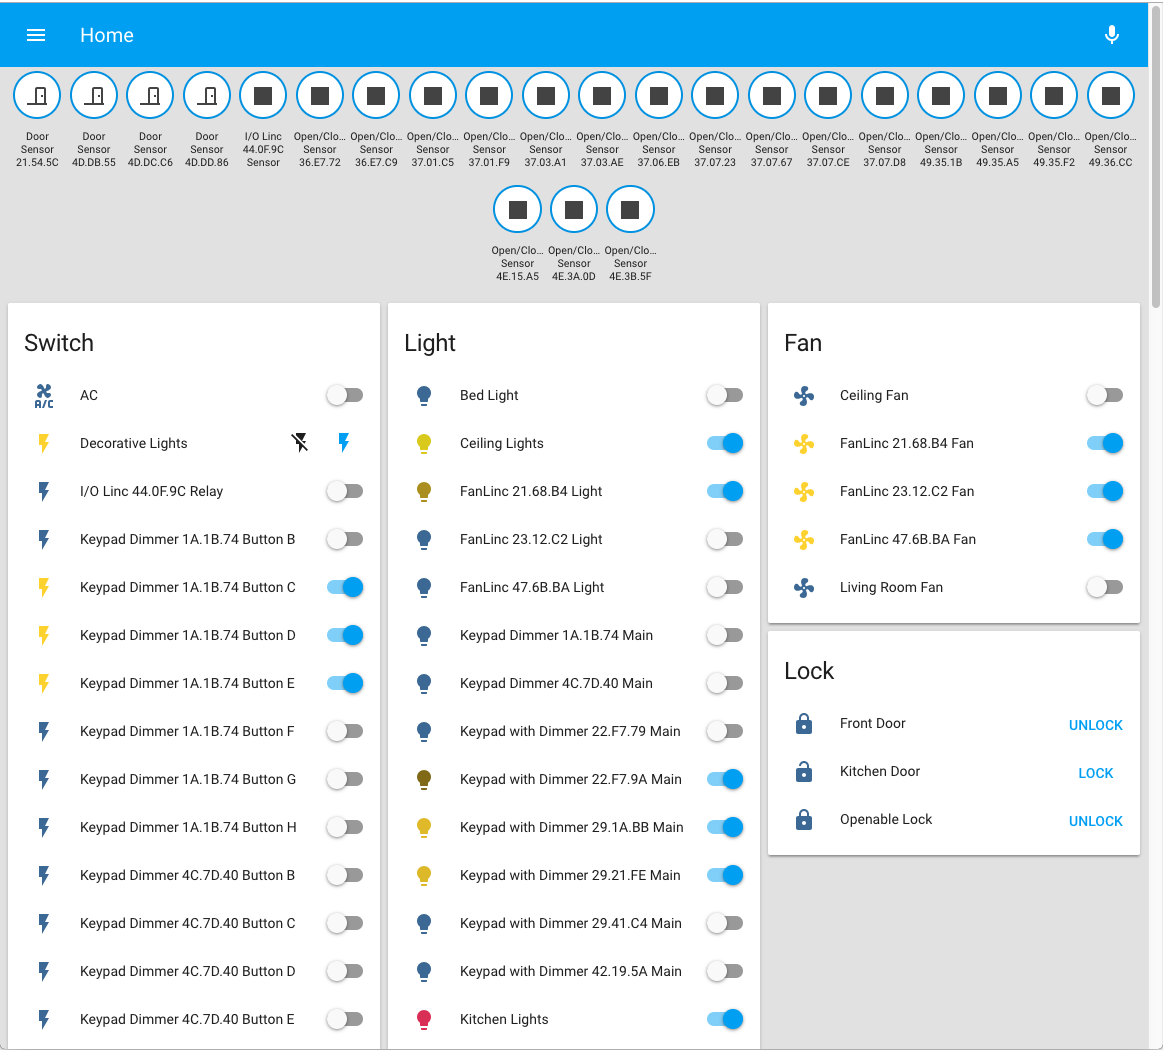Click the red Kitchen Lights bulb icon

pyautogui.click(x=424, y=1019)
